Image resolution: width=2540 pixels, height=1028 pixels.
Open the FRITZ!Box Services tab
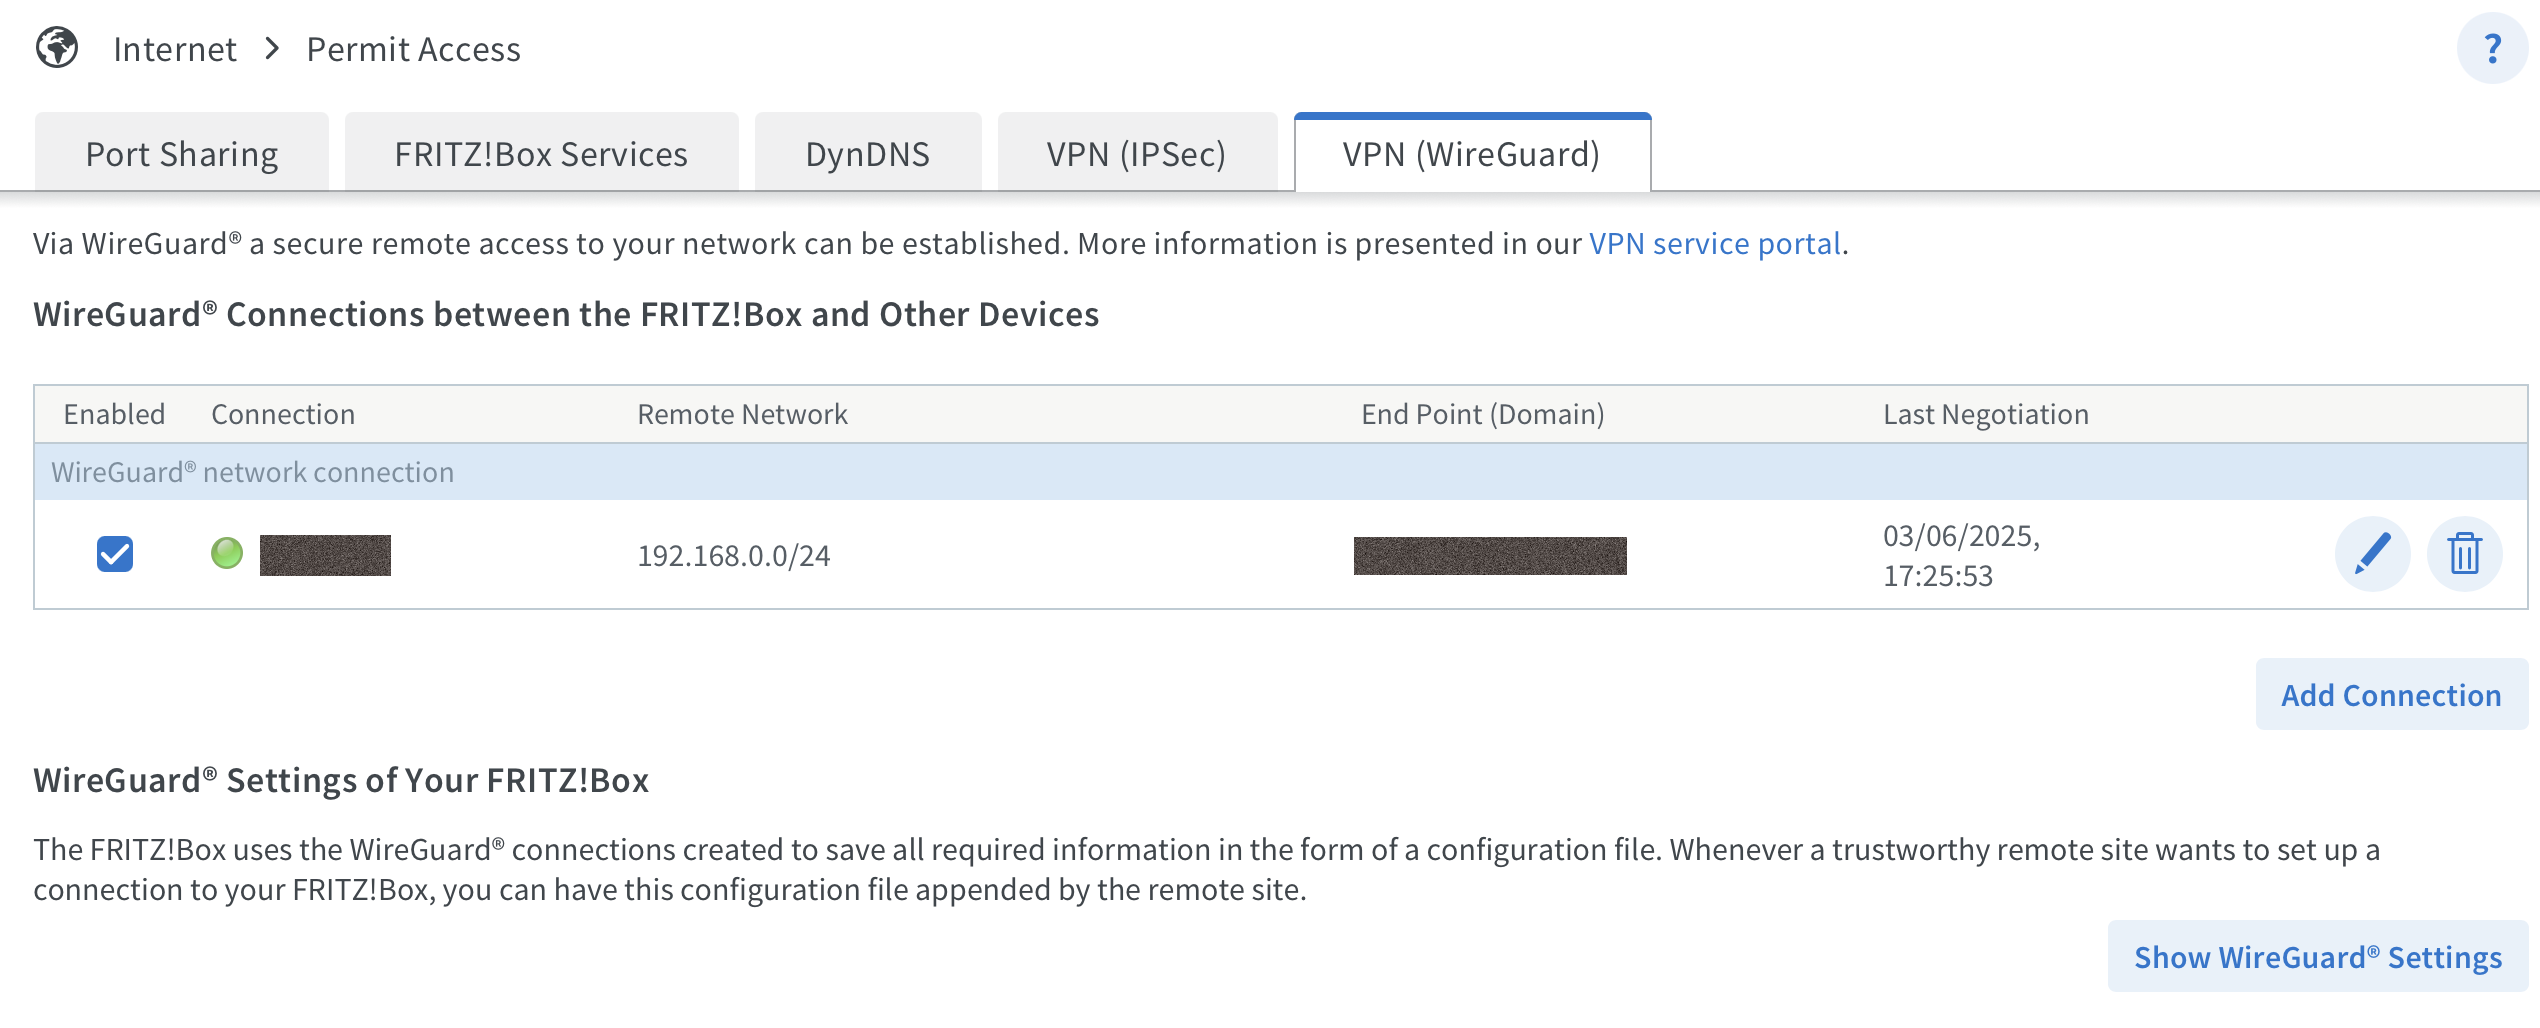pos(541,153)
